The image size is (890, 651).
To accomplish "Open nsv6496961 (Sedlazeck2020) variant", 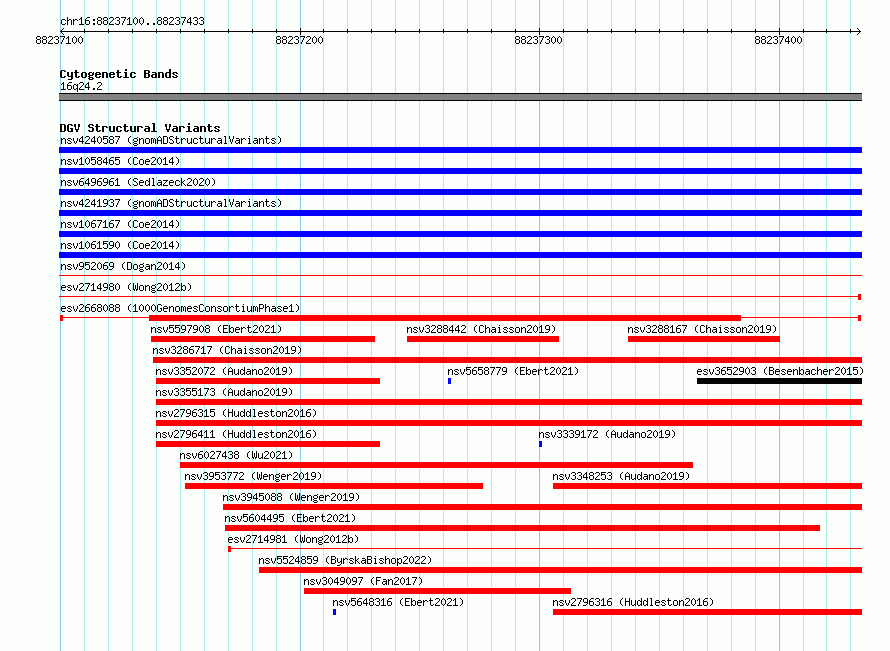I will 138,182.
